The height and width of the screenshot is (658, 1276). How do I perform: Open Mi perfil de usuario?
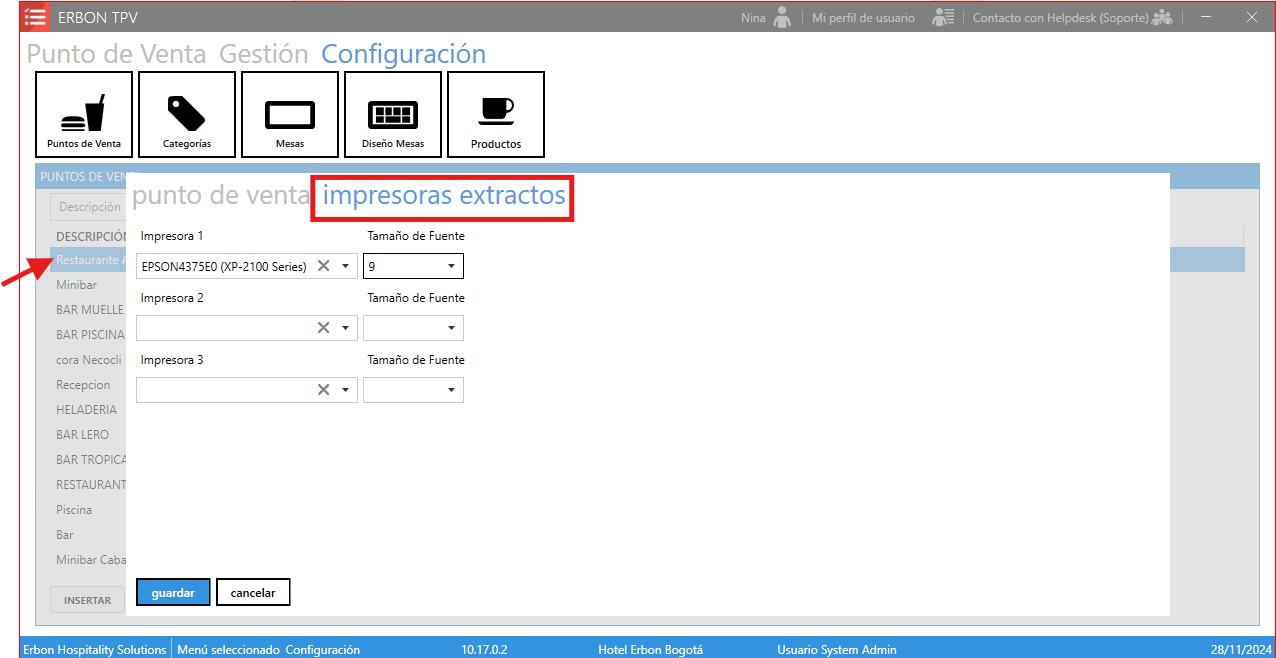click(863, 17)
